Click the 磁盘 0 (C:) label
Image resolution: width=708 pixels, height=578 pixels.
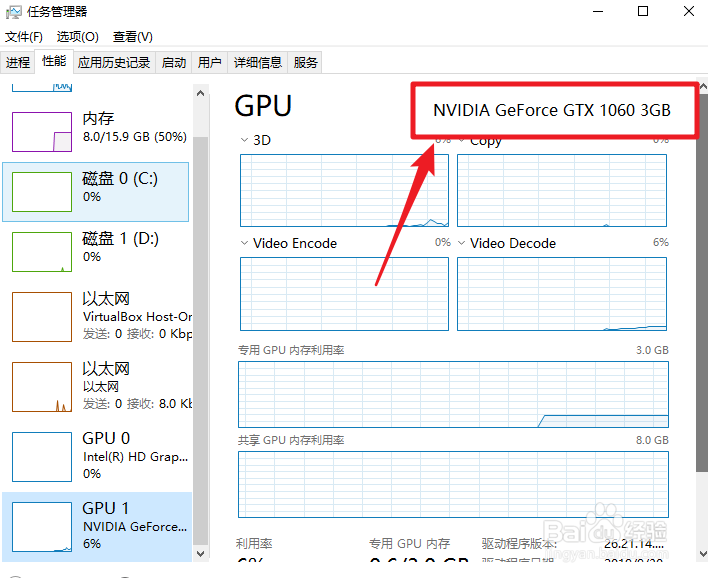click(120, 179)
